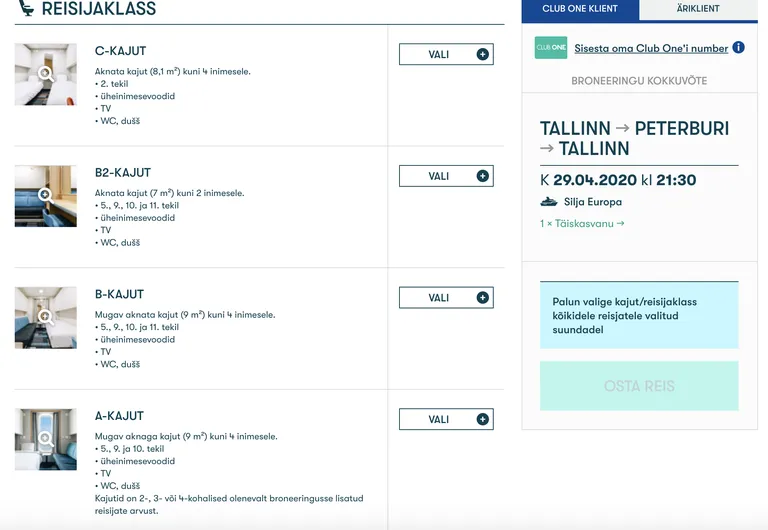Zoom the C-KAJUT cabin photo

pyautogui.click(x=46, y=74)
